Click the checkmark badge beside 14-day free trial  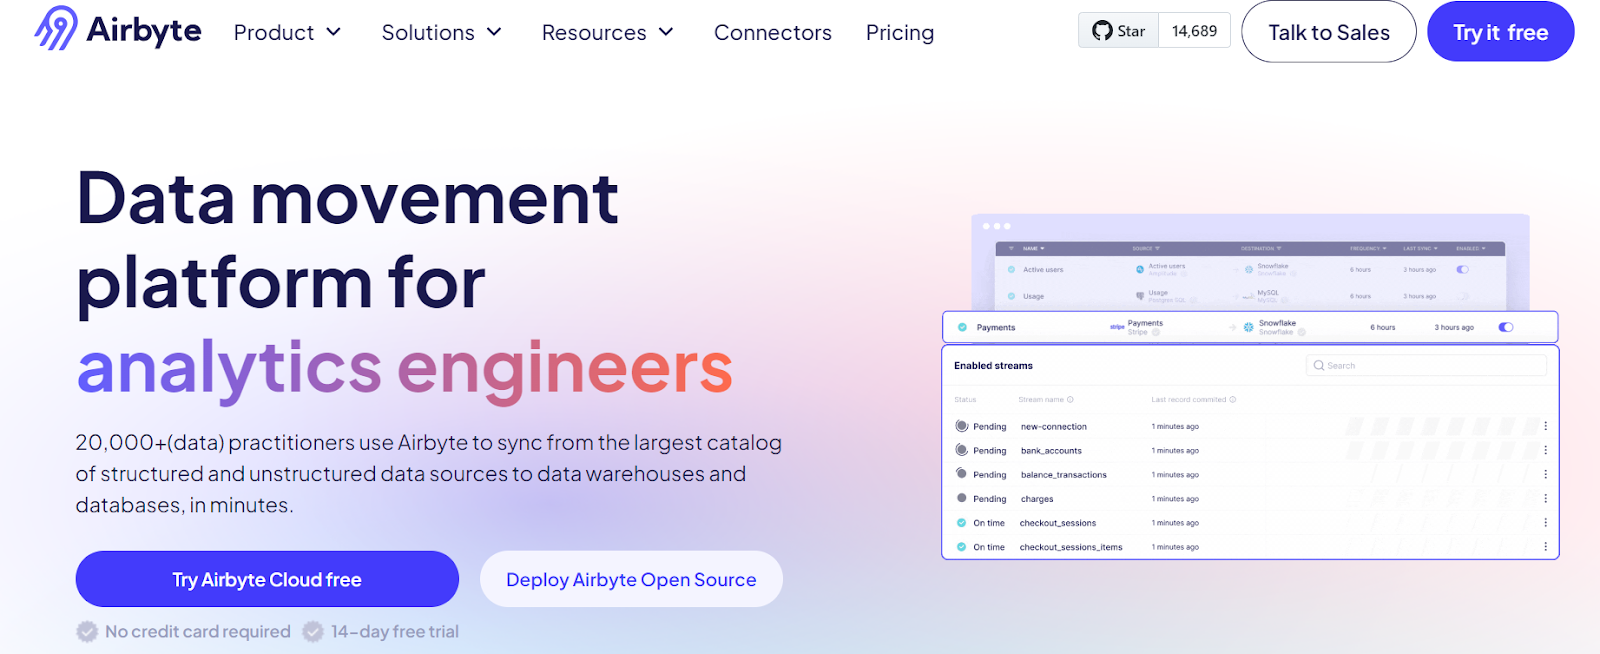click(313, 632)
